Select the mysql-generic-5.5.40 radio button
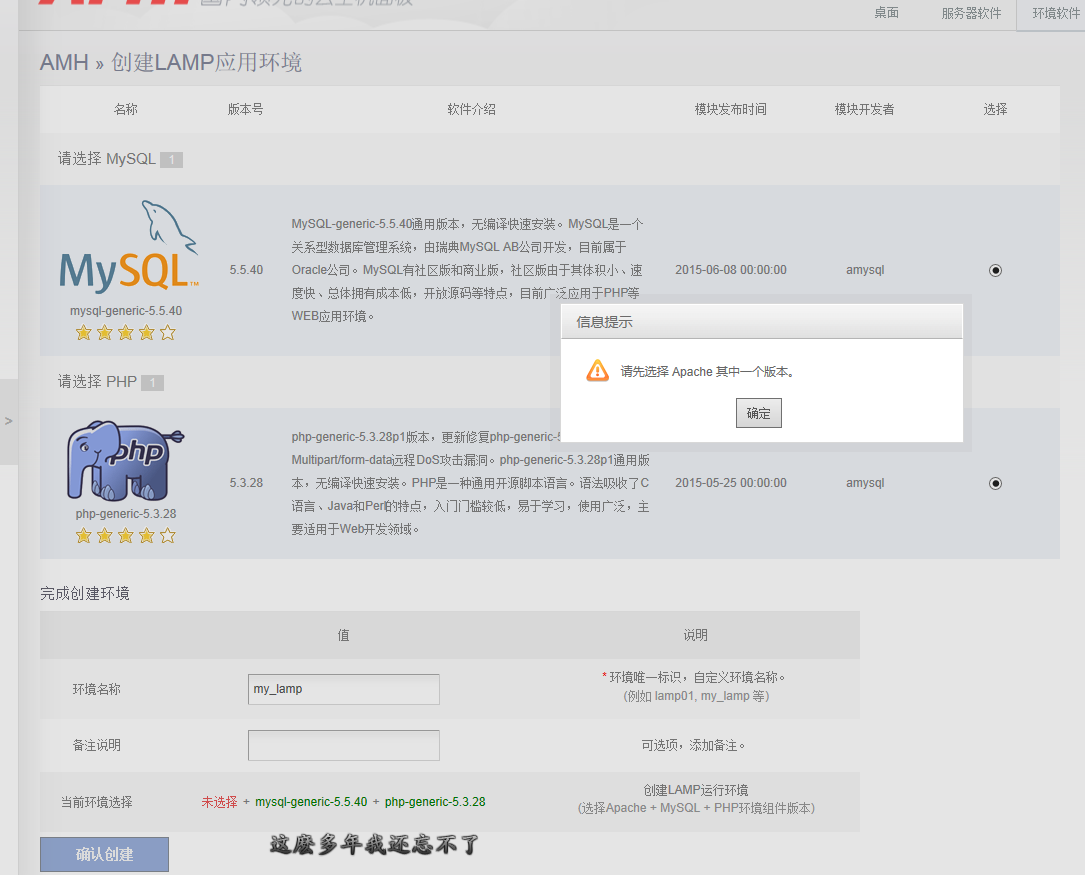This screenshot has height=875, width=1085. (x=995, y=270)
